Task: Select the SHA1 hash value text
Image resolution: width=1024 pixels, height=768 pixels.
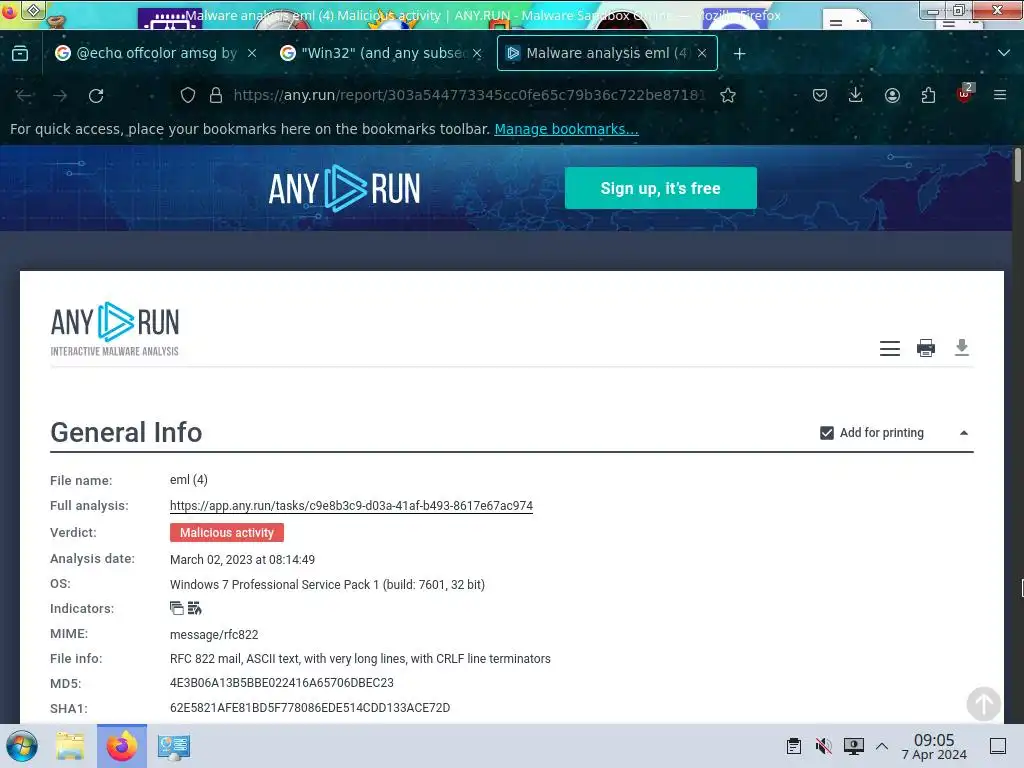Action: [310, 708]
